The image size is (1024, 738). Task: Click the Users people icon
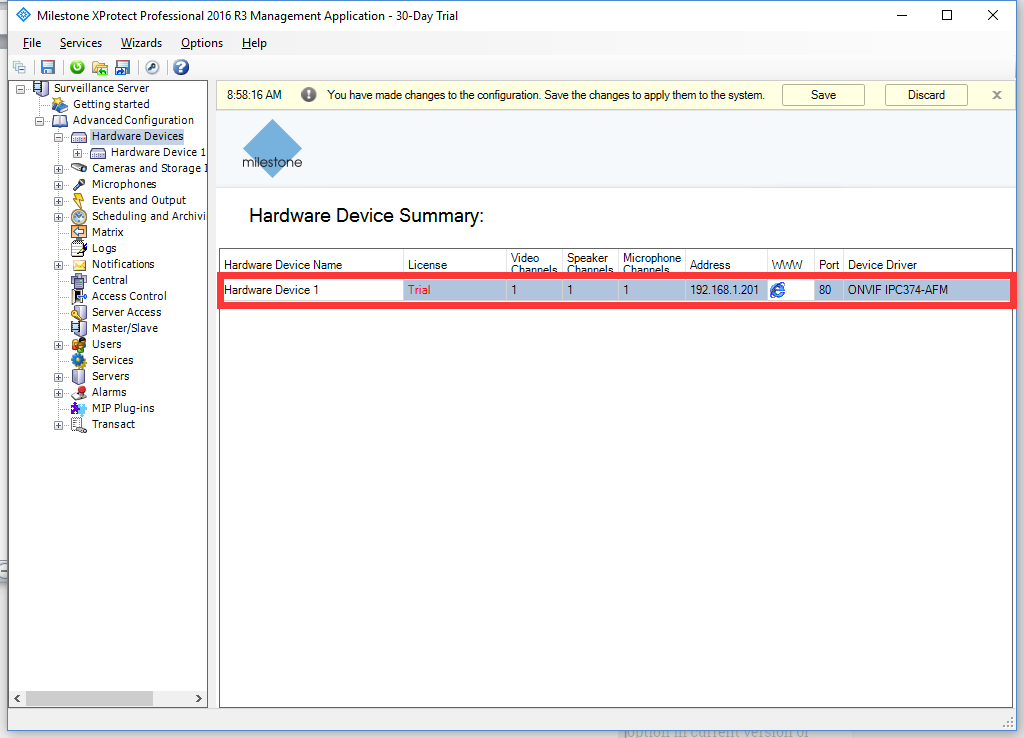tap(79, 344)
